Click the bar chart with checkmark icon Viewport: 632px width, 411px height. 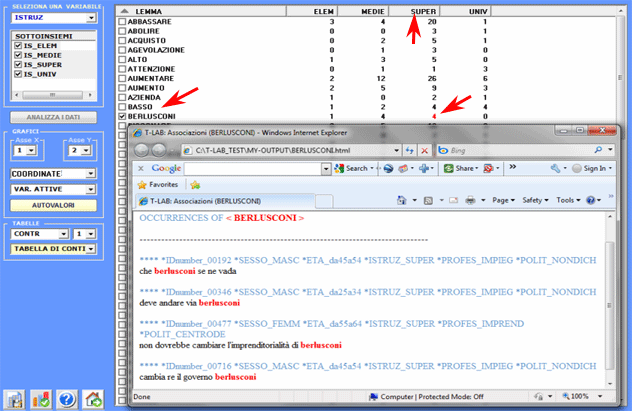pyautogui.click(x=41, y=399)
